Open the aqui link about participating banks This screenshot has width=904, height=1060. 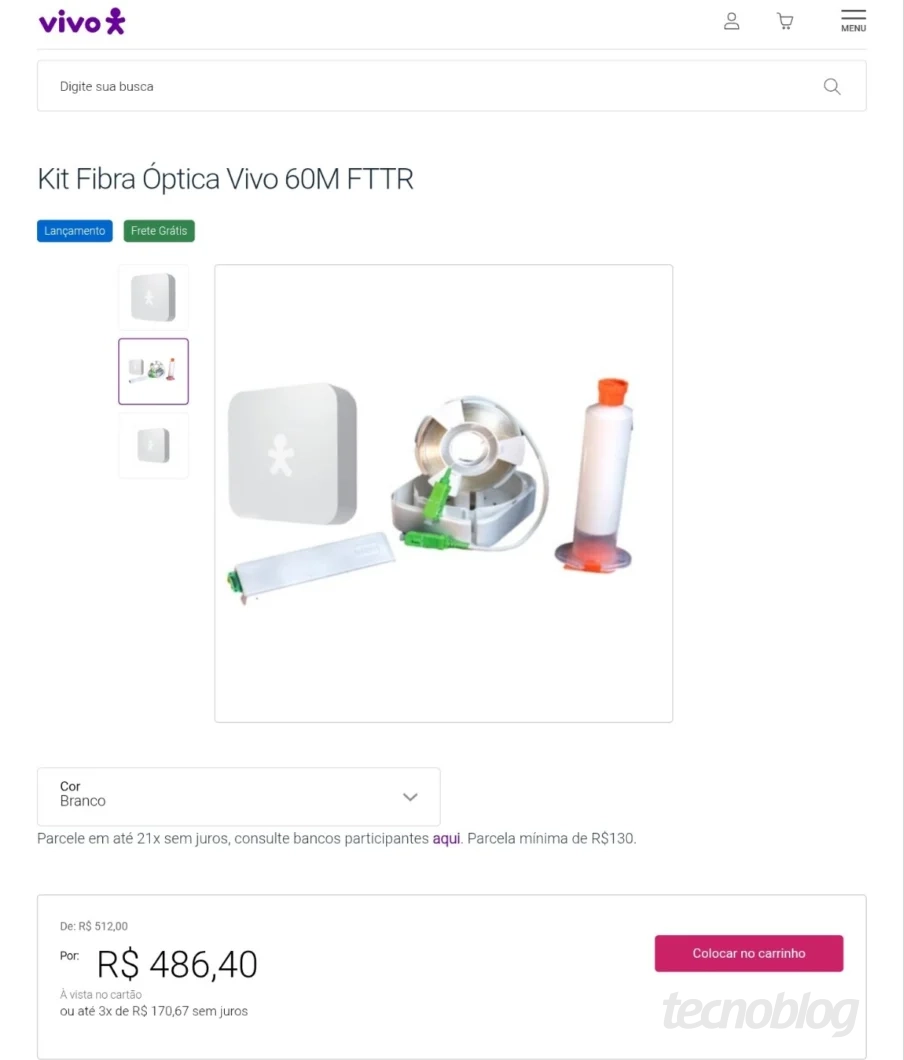(445, 838)
